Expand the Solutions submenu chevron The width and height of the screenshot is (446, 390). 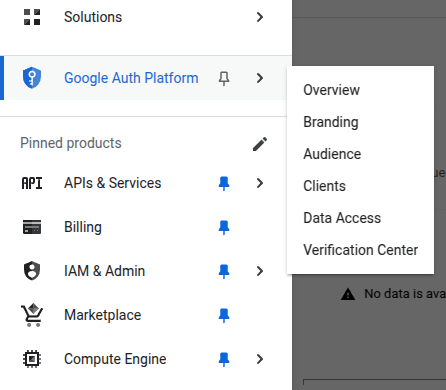click(x=260, y=17)
